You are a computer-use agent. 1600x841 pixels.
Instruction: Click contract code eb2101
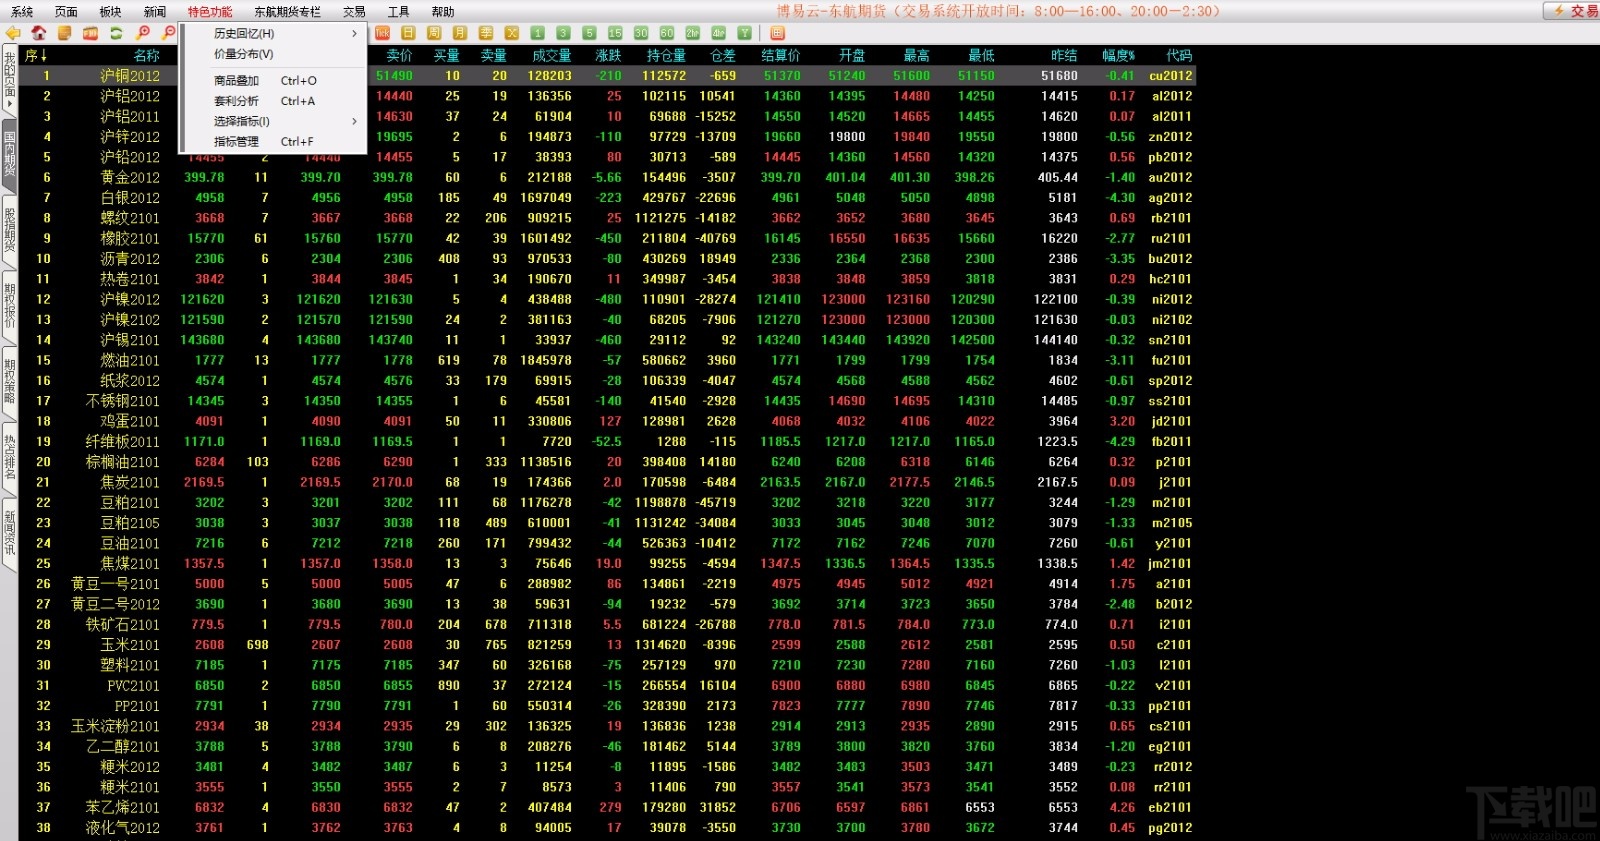1170,807
